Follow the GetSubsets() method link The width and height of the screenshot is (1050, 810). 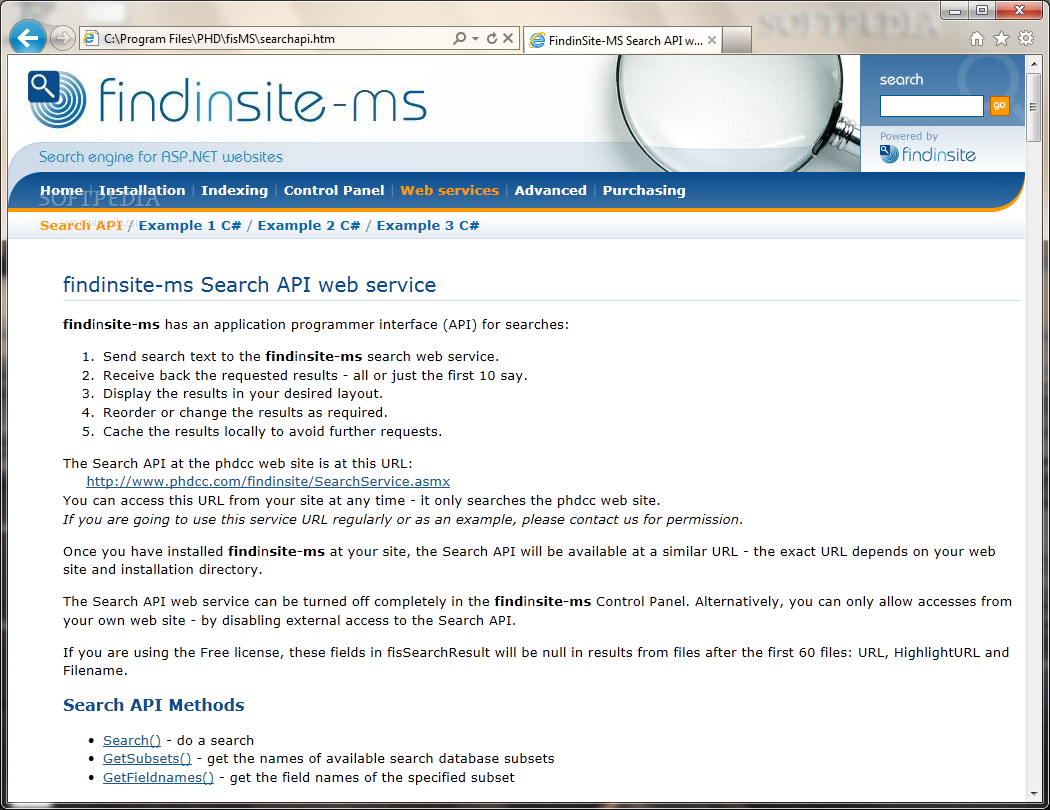click(147, 758)
